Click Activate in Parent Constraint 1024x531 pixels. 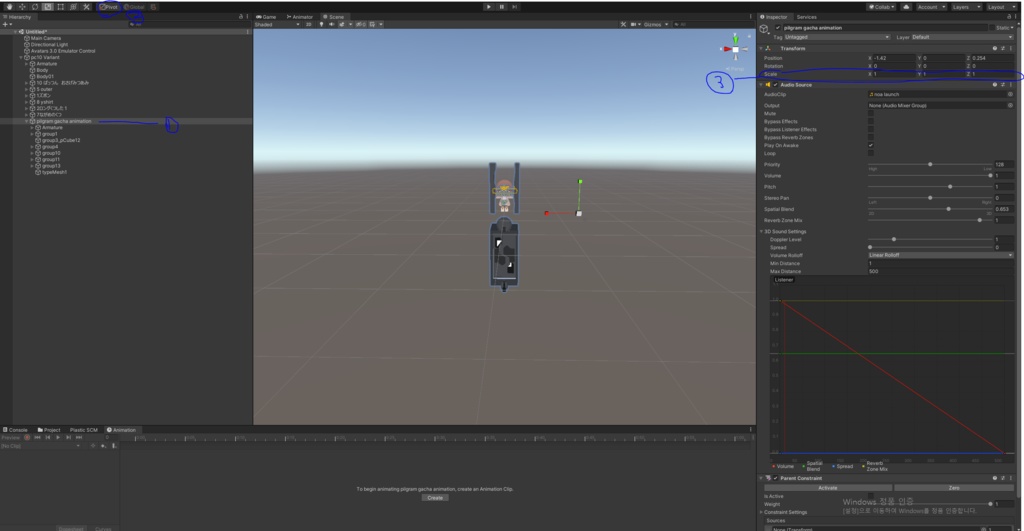(x=827, y=488)
